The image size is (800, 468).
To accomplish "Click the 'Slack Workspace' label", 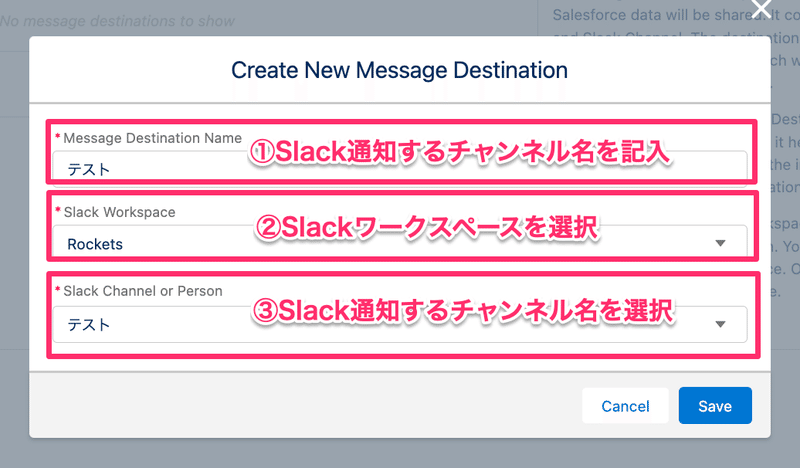I will 119,212.
